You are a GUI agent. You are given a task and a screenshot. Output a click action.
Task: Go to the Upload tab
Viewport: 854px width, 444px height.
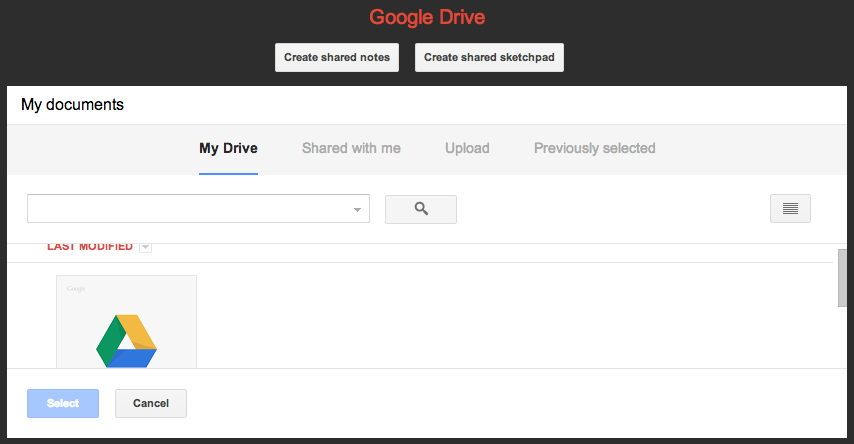click(x=467, y=148)
